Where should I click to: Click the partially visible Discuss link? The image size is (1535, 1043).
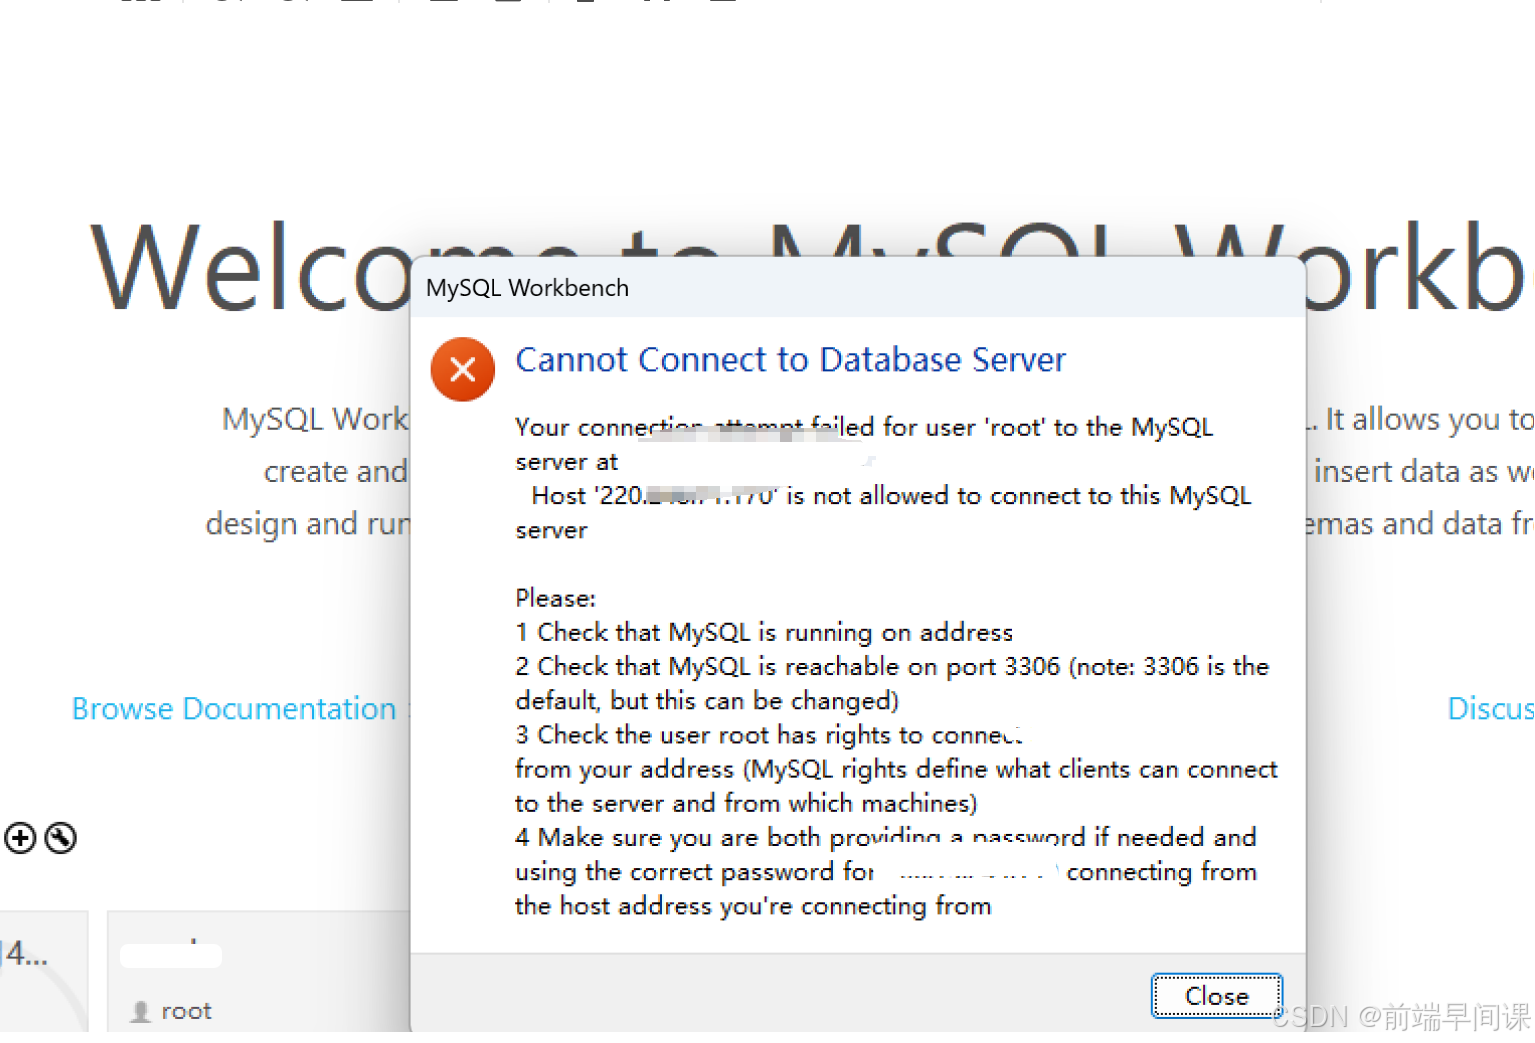pos(1490,708)
